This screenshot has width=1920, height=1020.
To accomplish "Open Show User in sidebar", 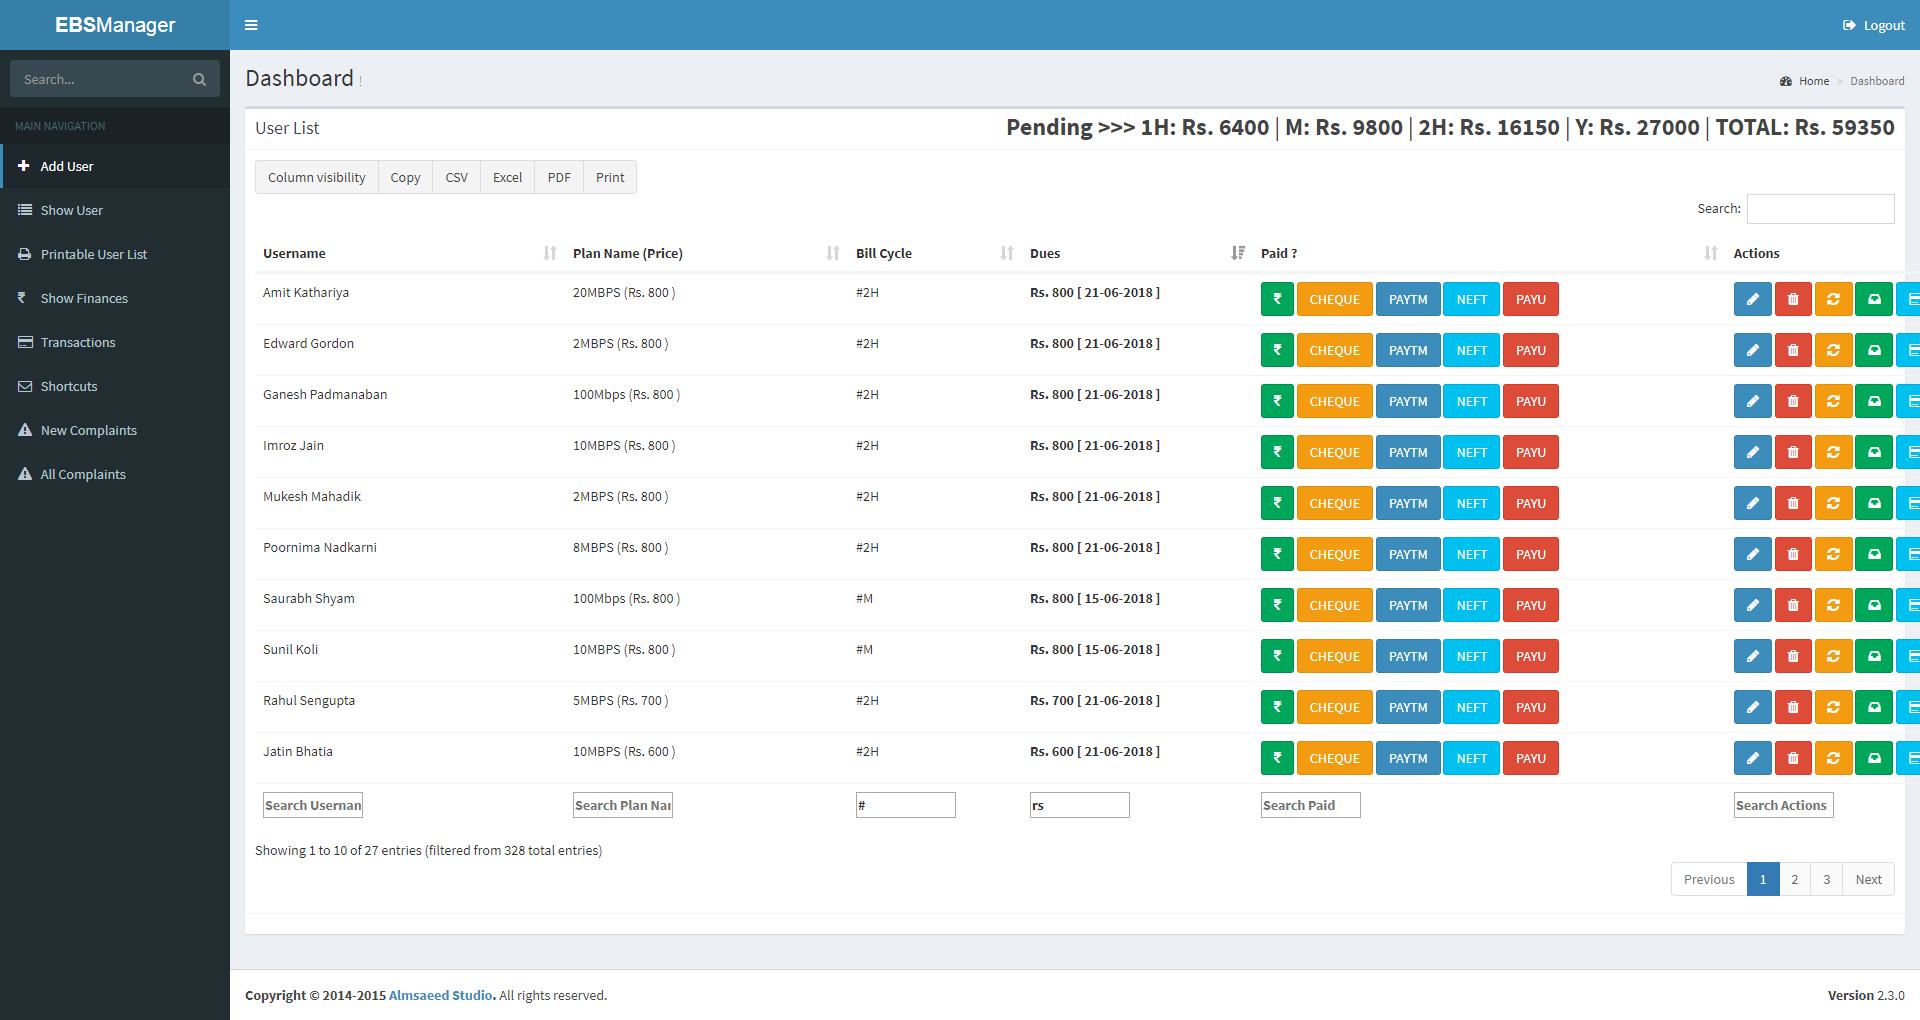I will 115,210.
